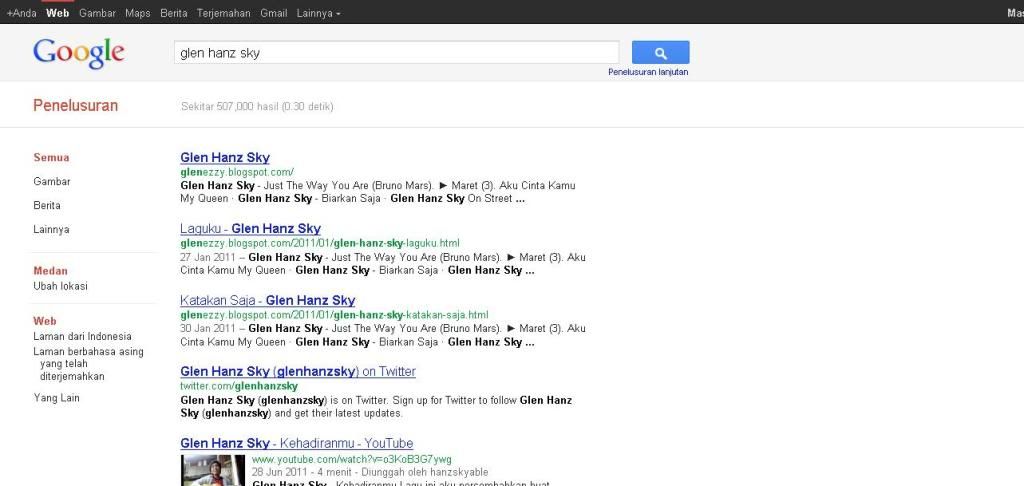This screenshot has width=1024, height=486.
Task: Focus the search box containing glen hanz sky
Action: pyautogui.click(x=396, y=52)
